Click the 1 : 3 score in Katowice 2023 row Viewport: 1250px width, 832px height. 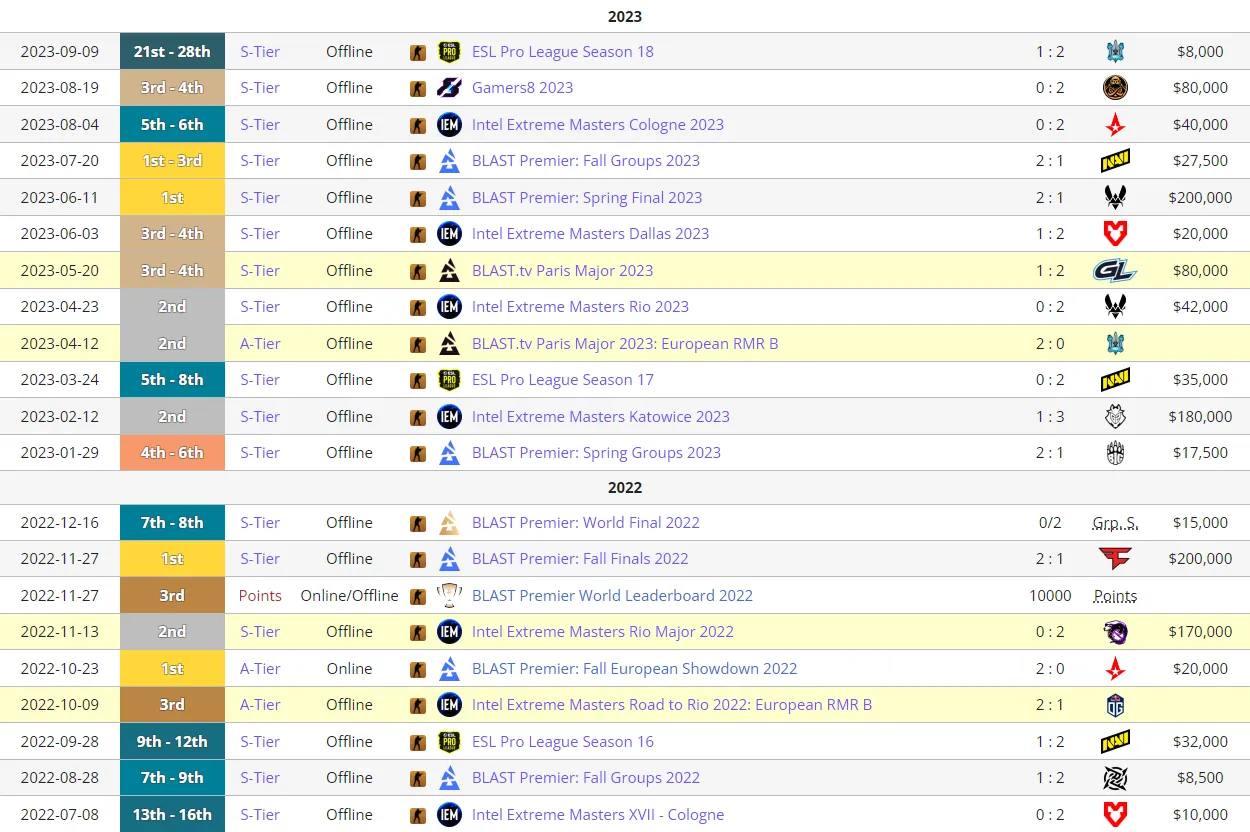click(x=1050, y=417)
